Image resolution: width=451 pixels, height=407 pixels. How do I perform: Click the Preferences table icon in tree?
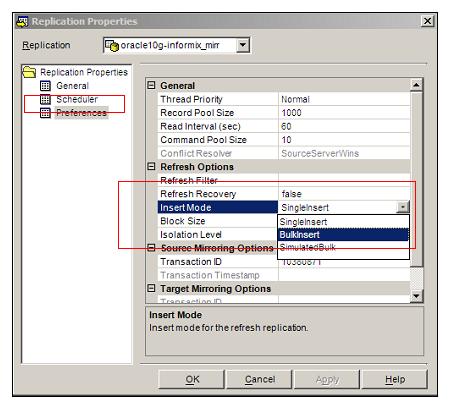[x=45, y=113]
